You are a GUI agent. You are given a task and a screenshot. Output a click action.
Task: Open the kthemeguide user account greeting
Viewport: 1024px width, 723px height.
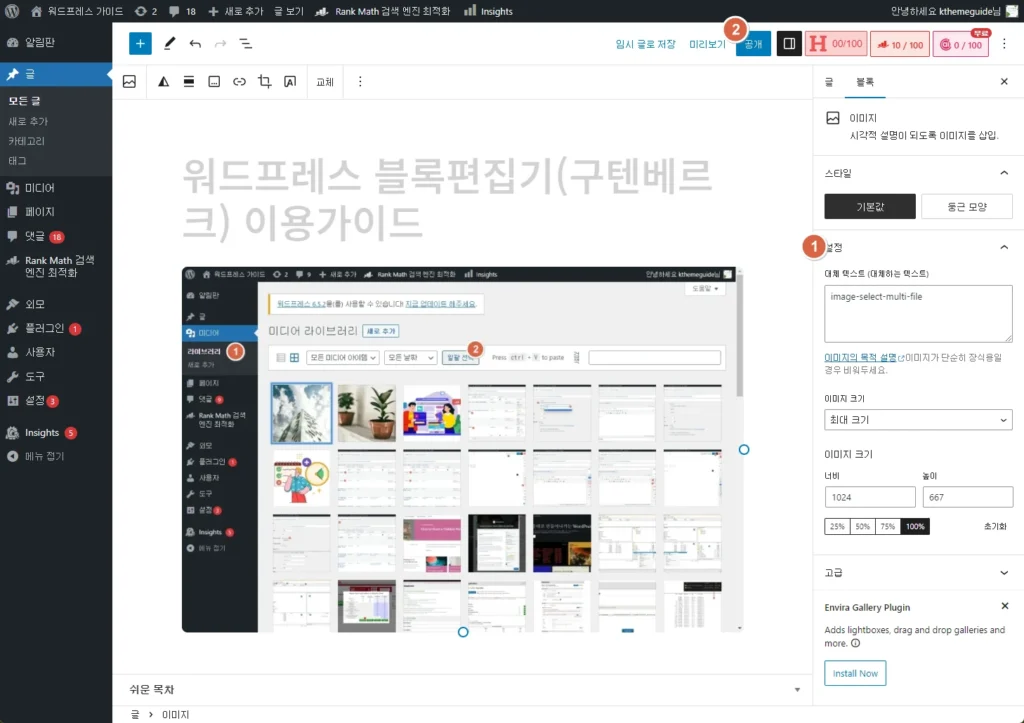coord(953,11)
